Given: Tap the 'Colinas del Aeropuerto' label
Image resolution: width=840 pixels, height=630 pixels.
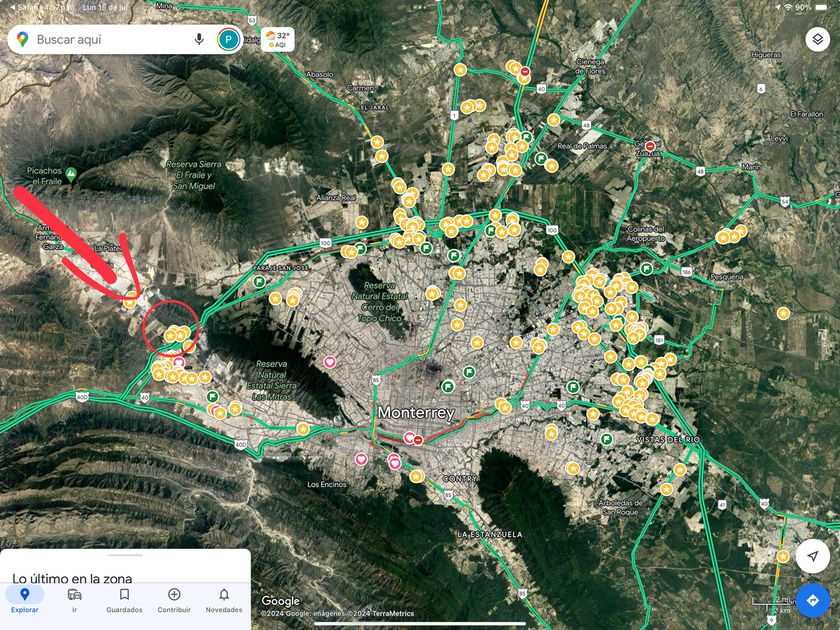Looking at the screenshot, I should point(646,233).
